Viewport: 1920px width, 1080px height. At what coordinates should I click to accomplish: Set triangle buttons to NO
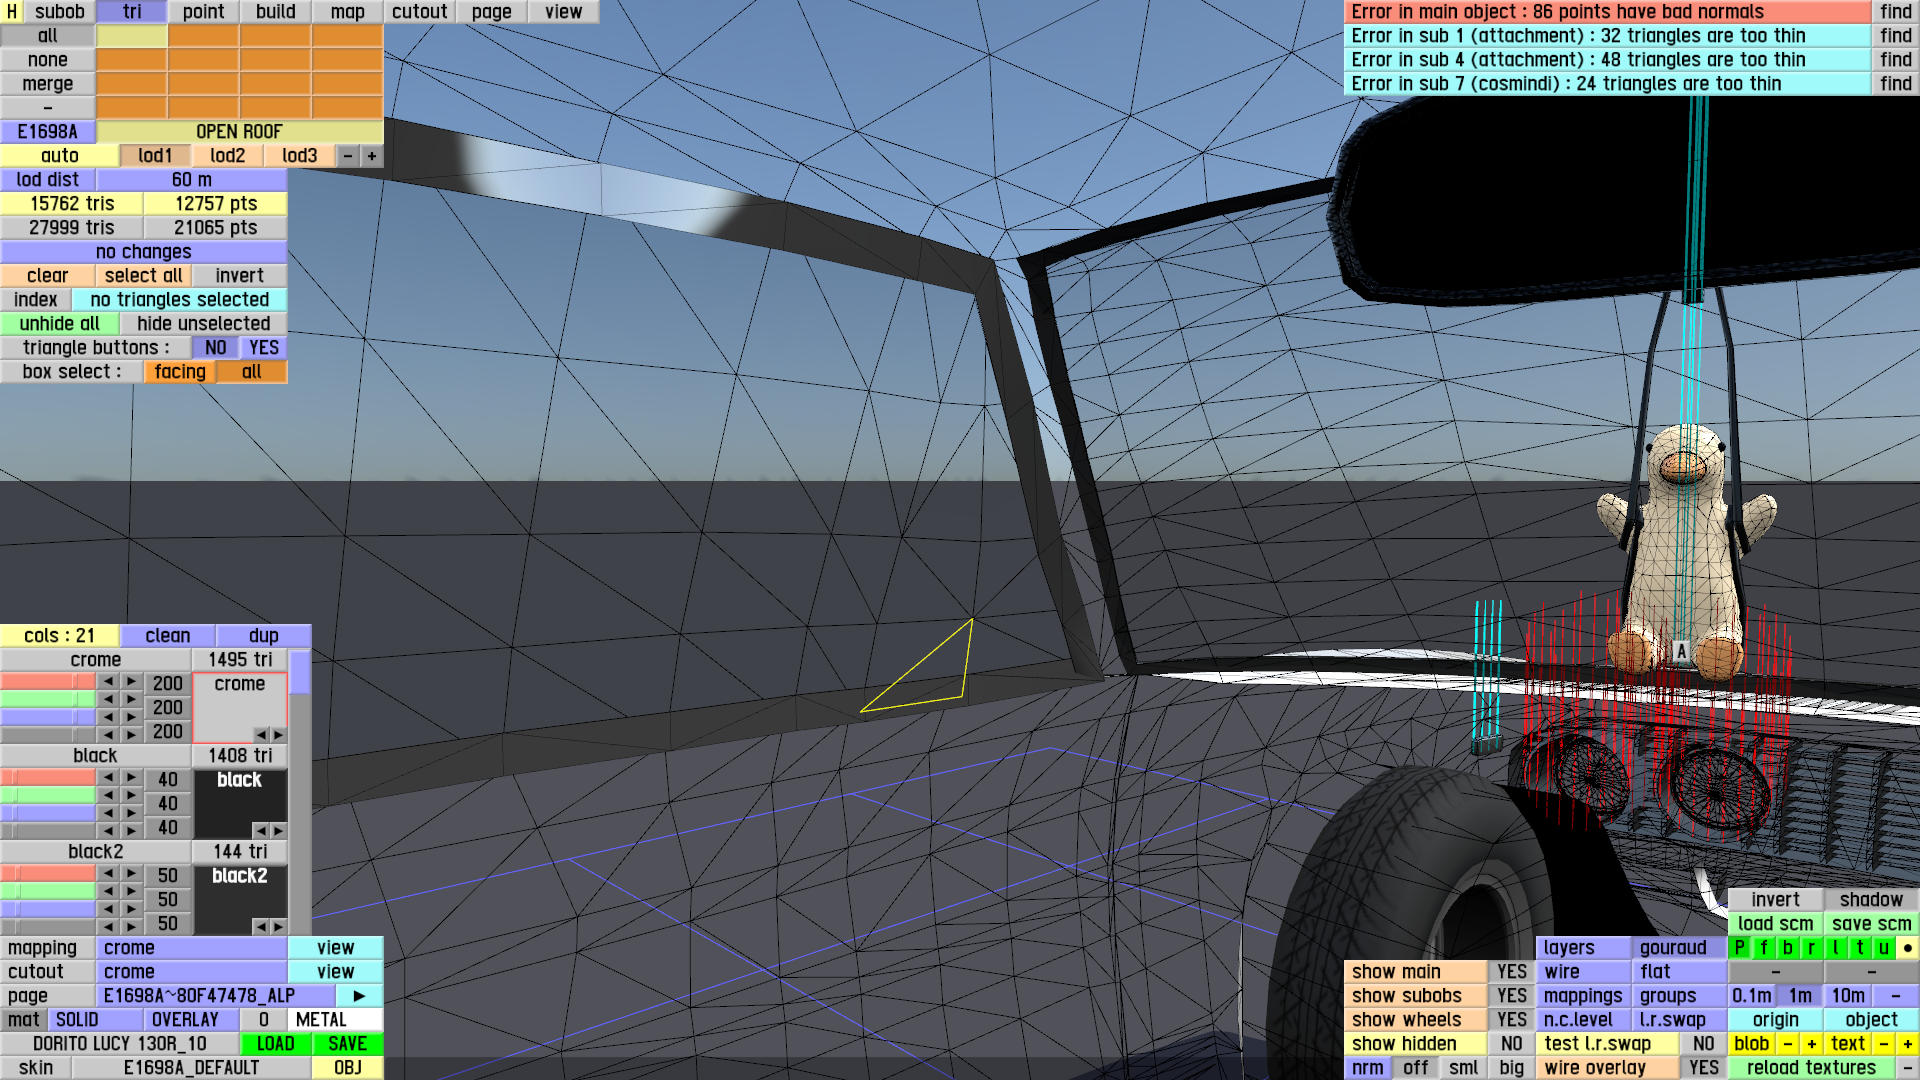[x=215, y=348]
